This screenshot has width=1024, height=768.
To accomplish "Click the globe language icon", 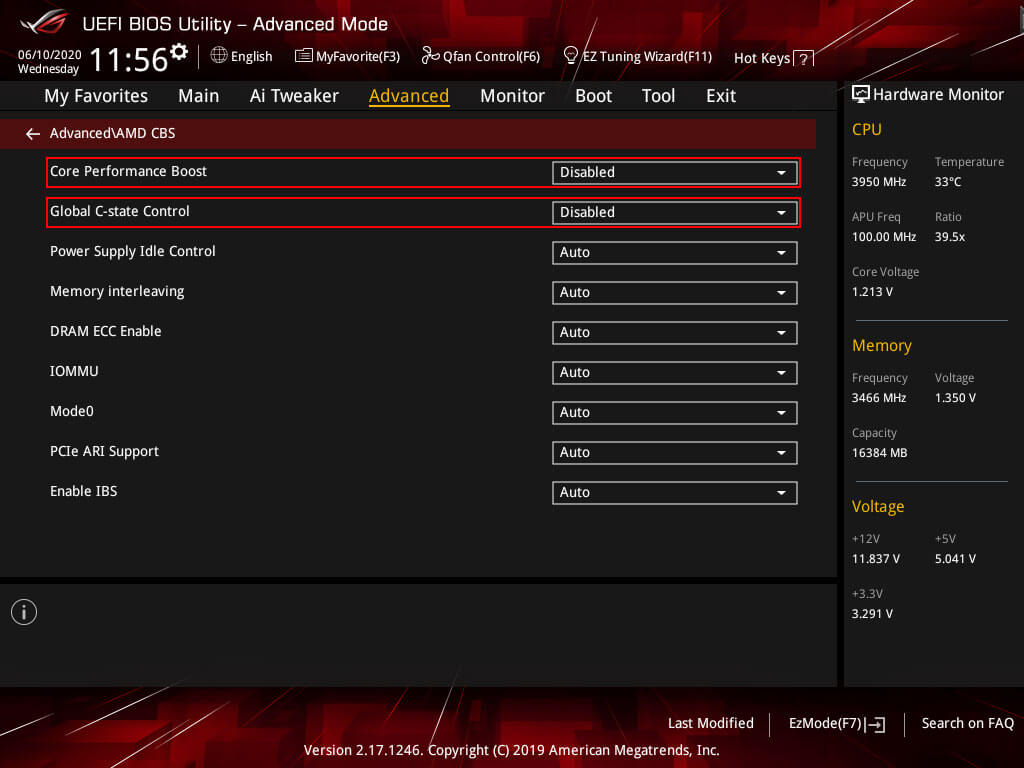I will [219, 56].
